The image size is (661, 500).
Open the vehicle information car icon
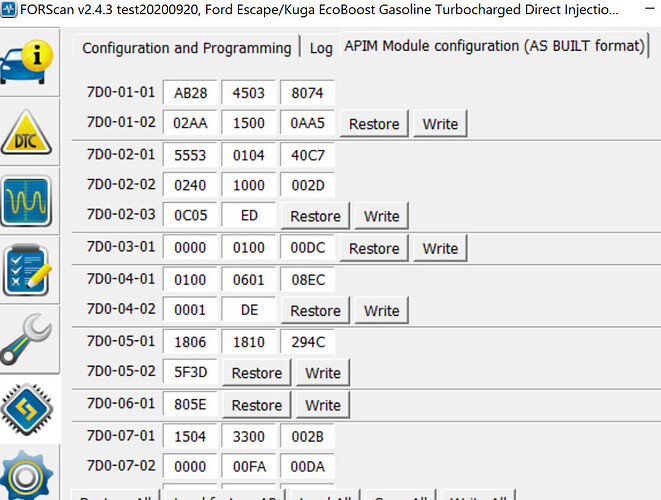[x=27, y=62]
